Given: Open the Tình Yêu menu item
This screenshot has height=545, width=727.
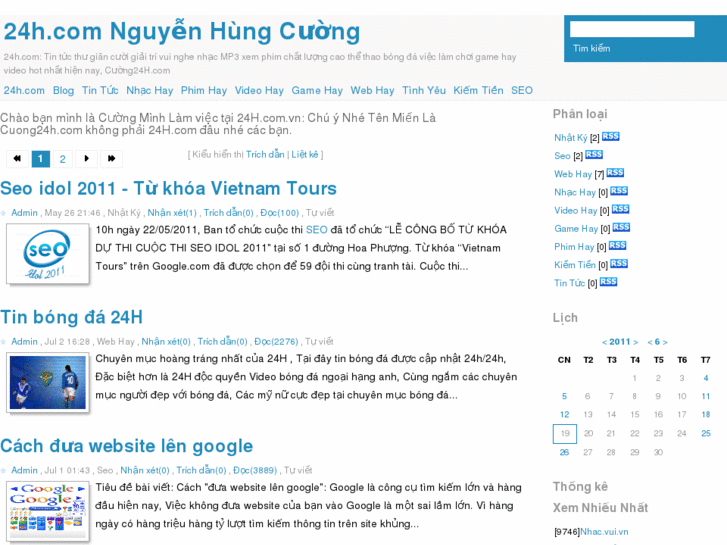Looking at the screenshot, I should click(424, 90).
